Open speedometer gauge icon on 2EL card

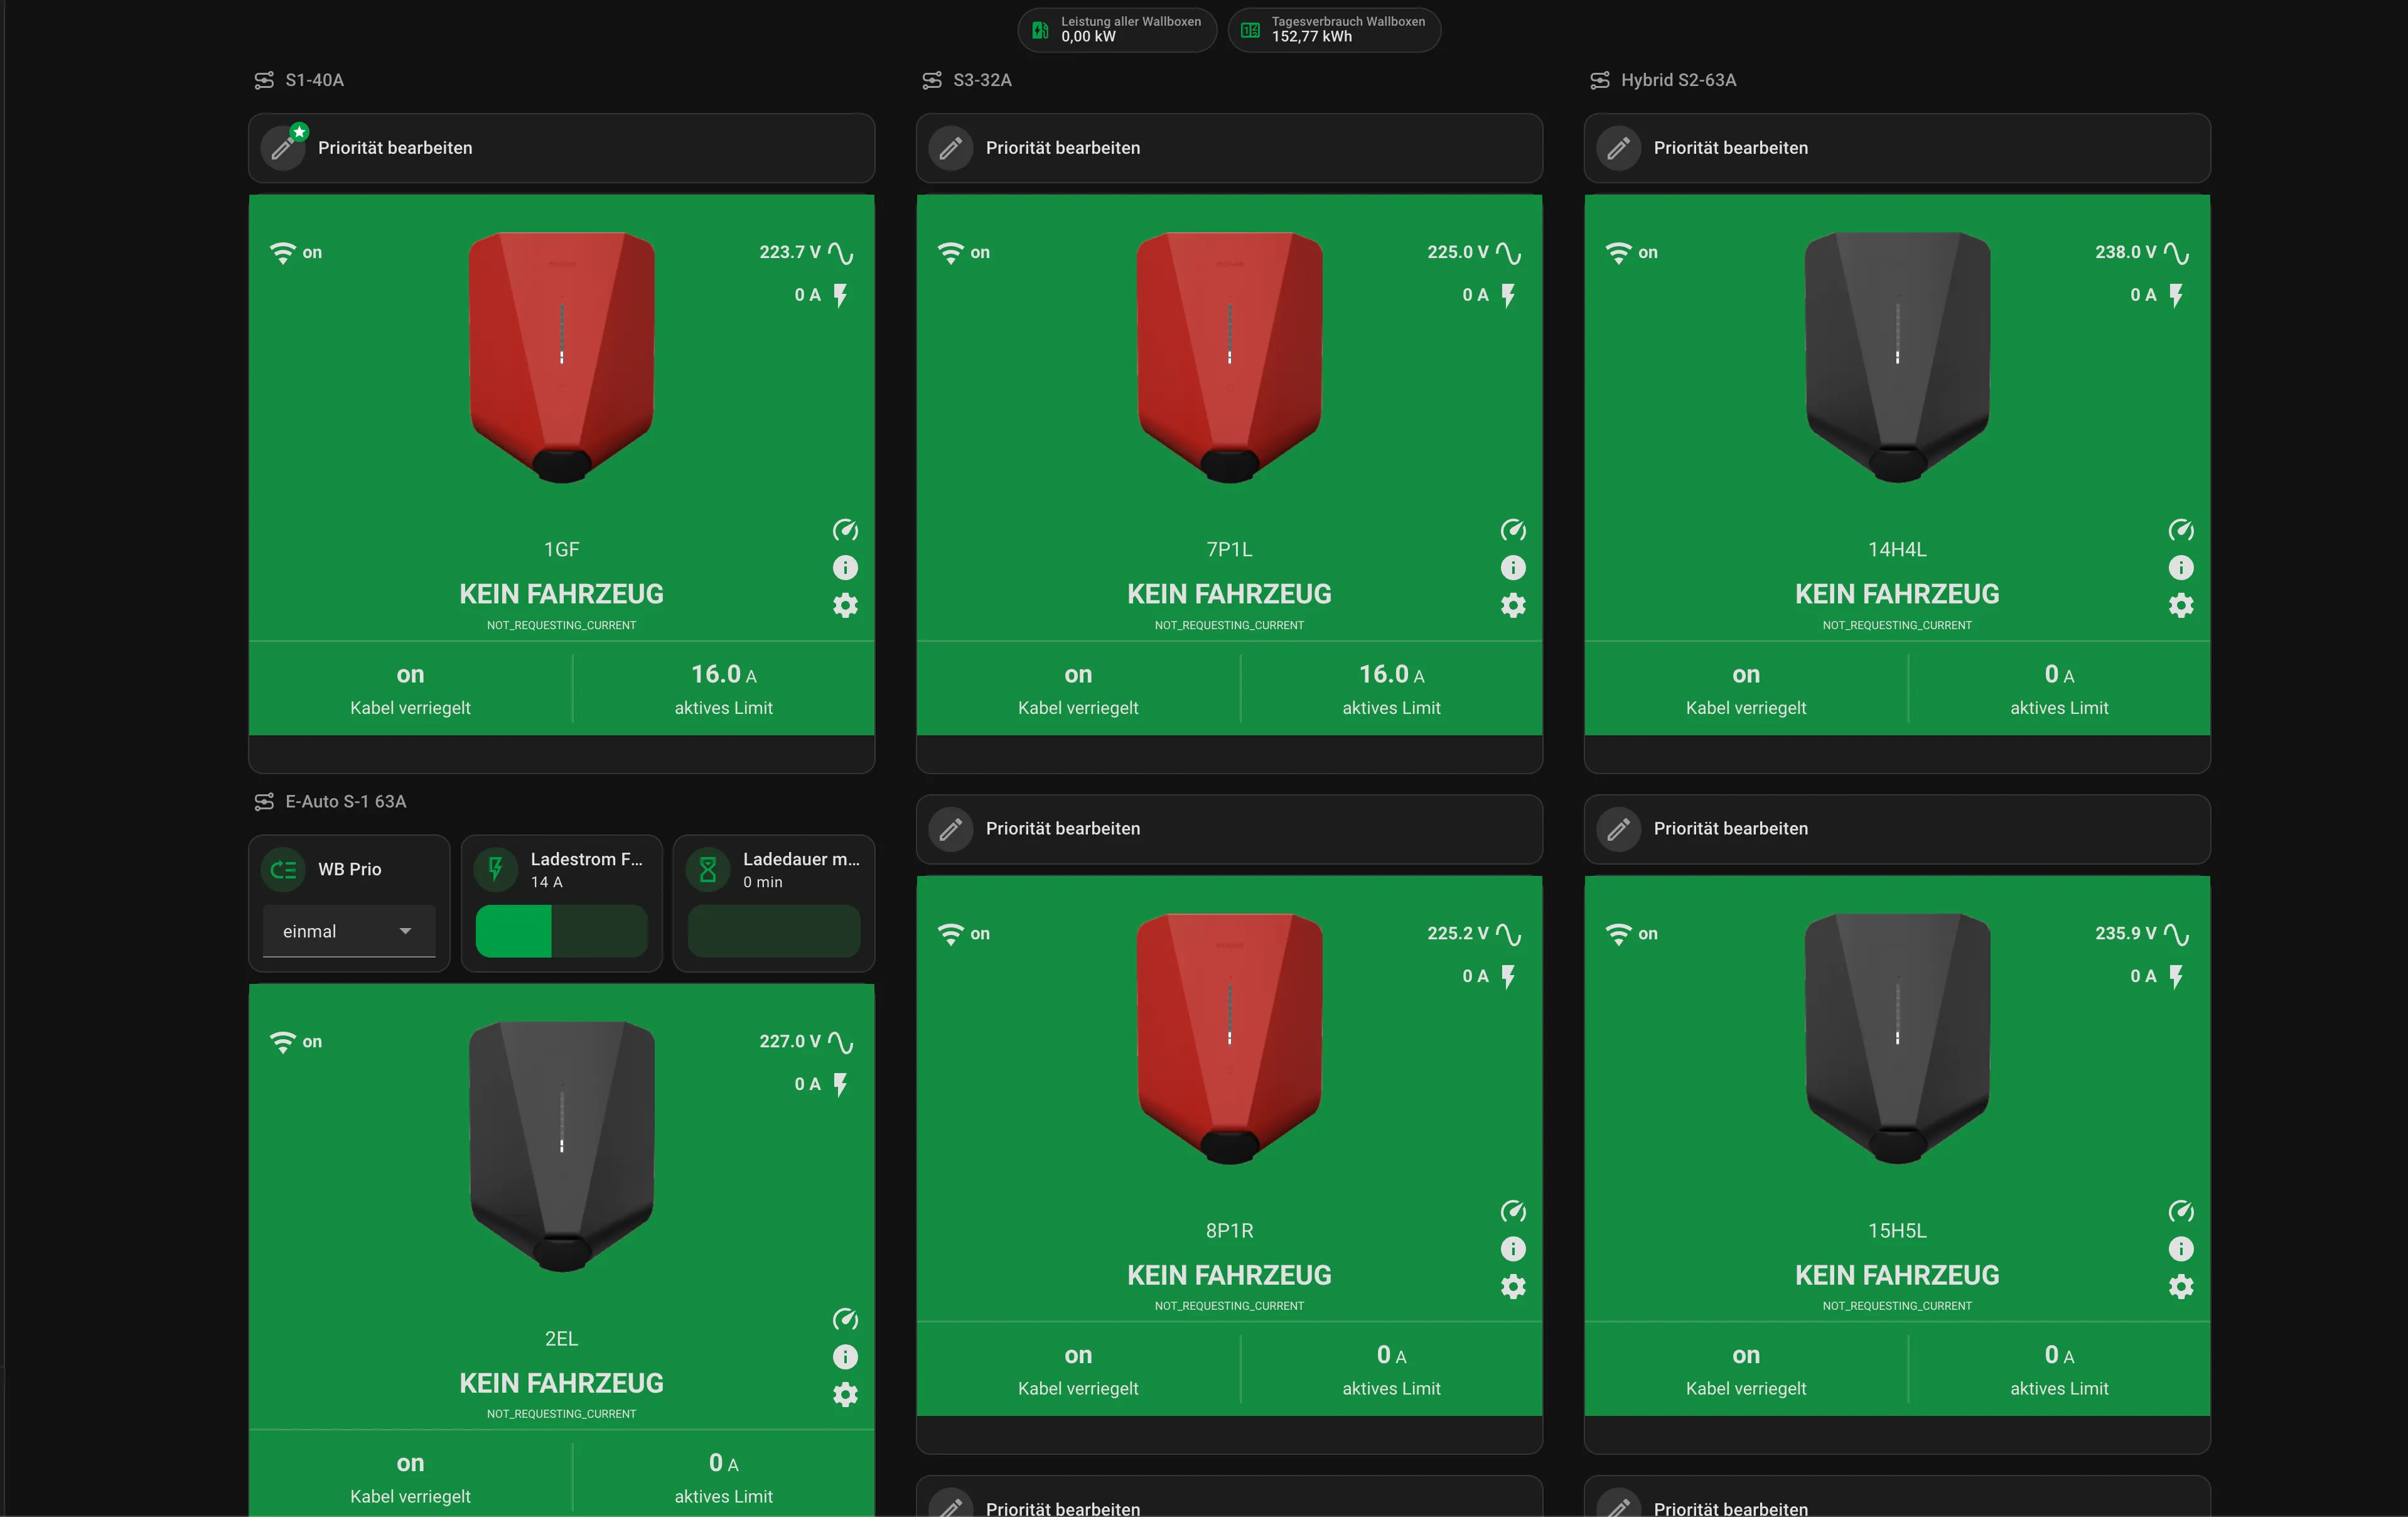point(845,1319)
